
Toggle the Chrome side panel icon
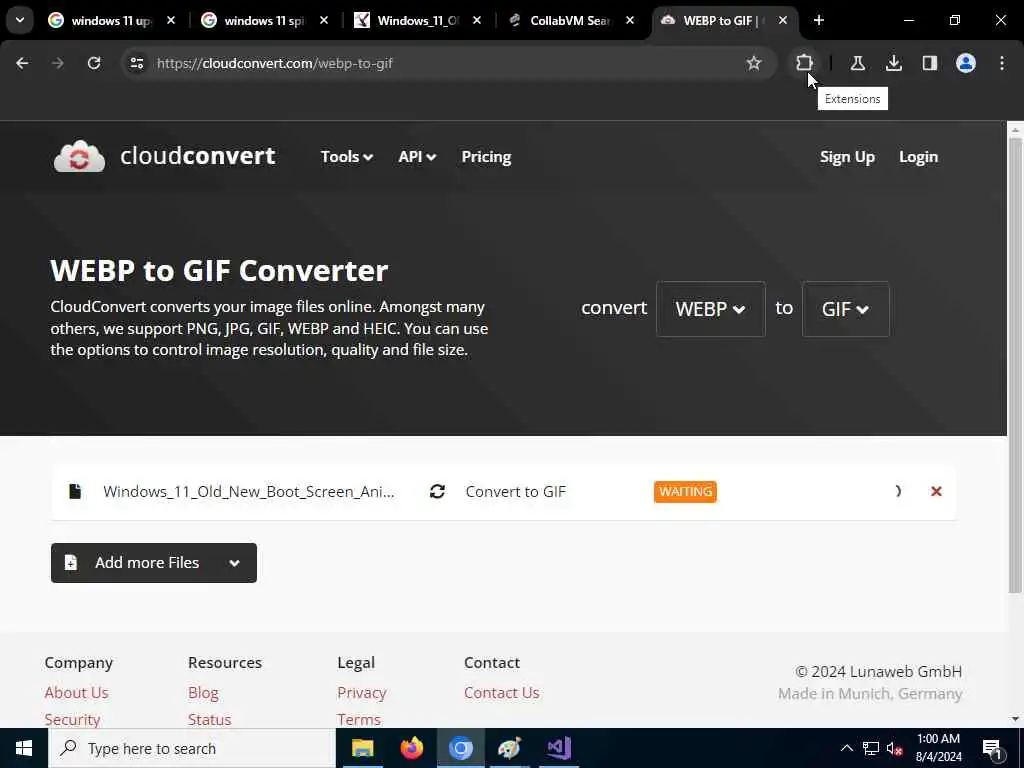pyautogui.click(x=929, y=63)
